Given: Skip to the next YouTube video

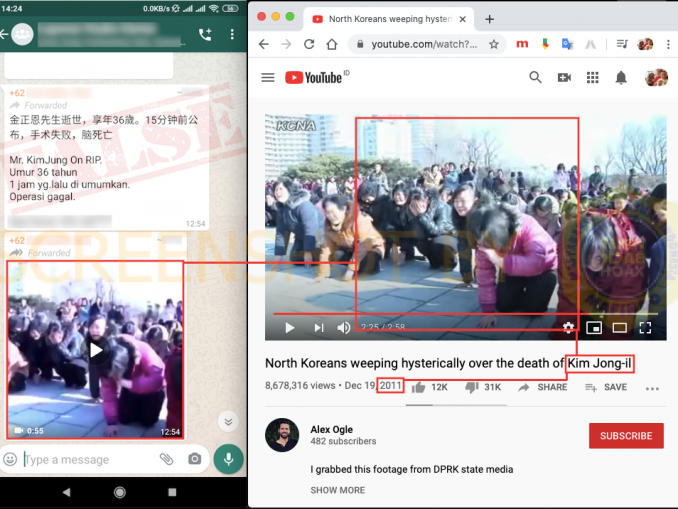Looking at the screenshot, I should click(319, 328).
